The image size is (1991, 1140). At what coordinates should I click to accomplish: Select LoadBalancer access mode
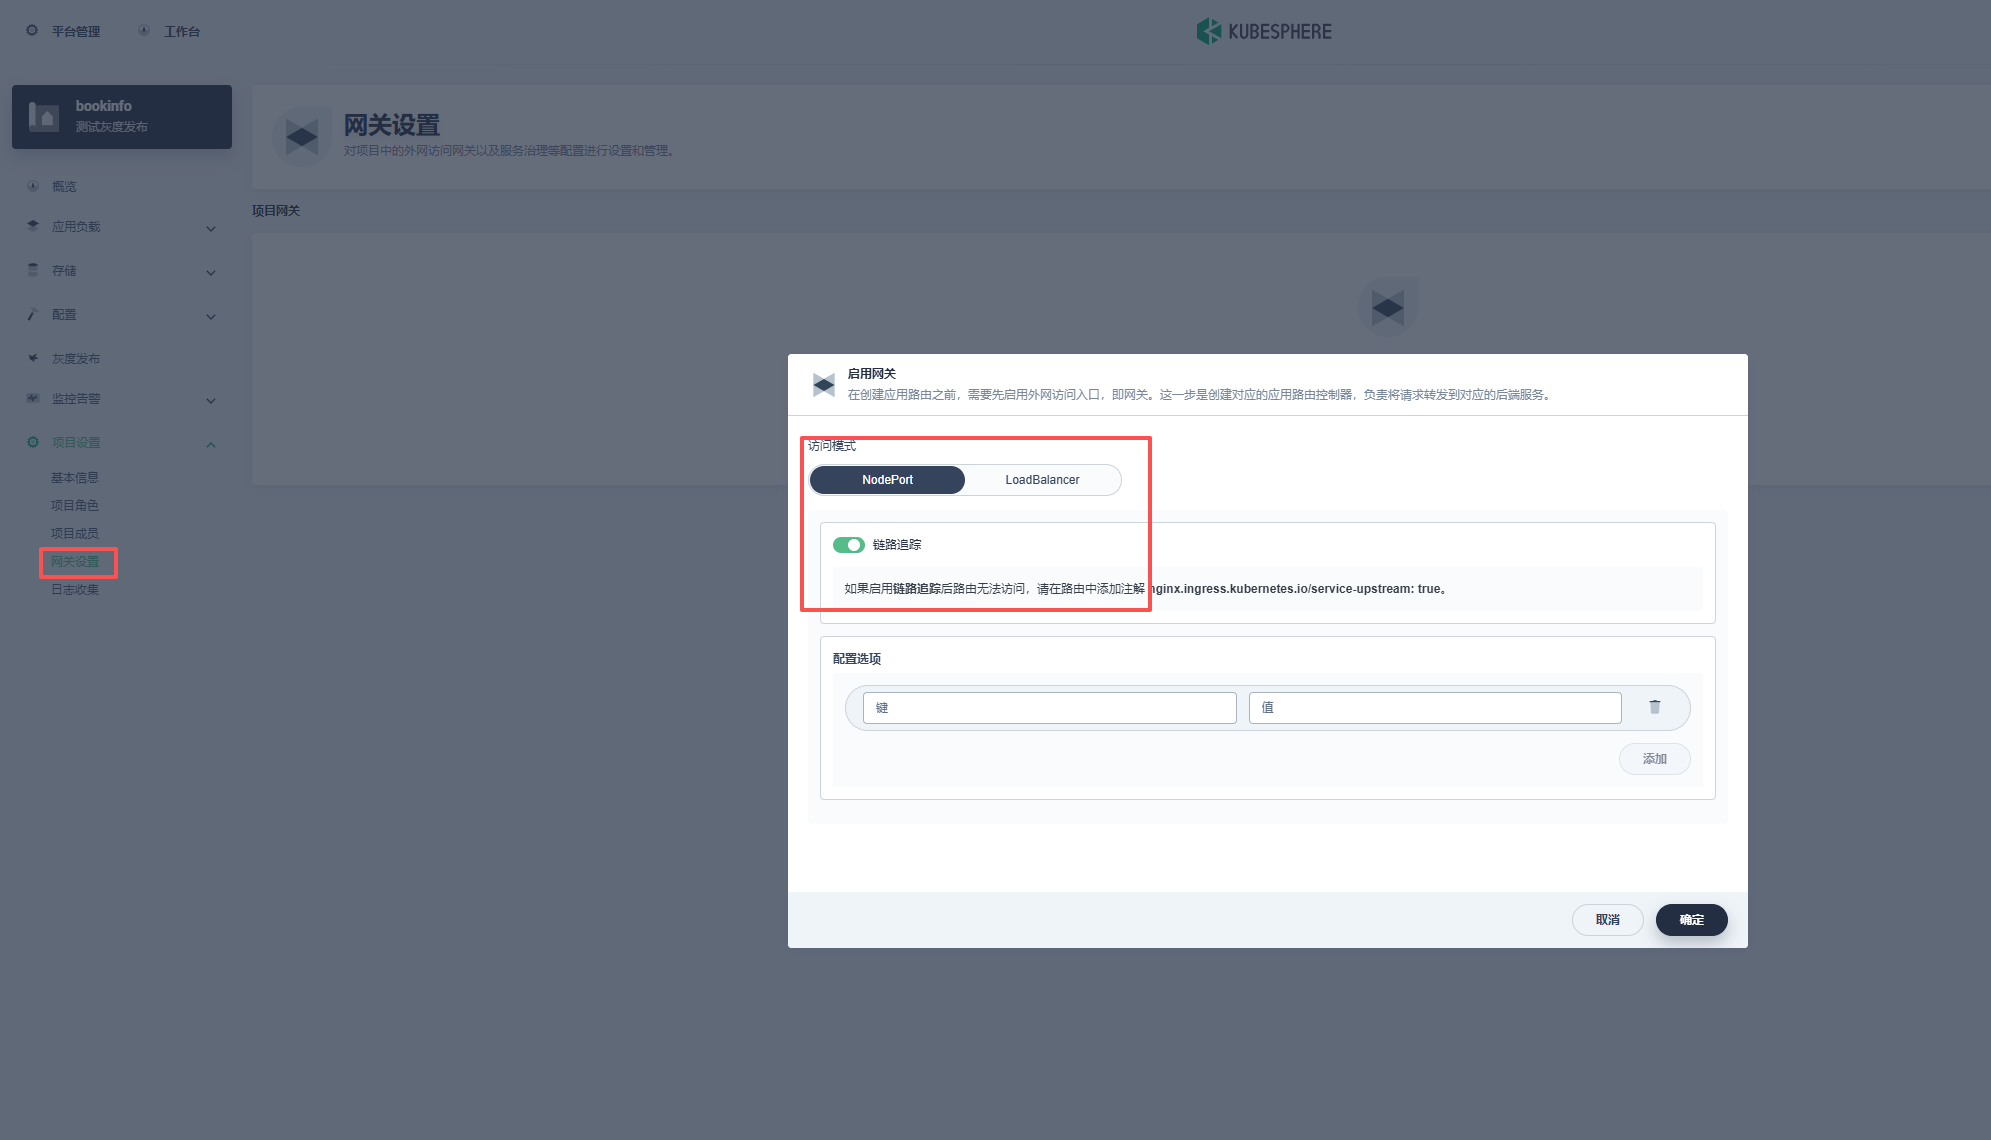point(1042,480)
